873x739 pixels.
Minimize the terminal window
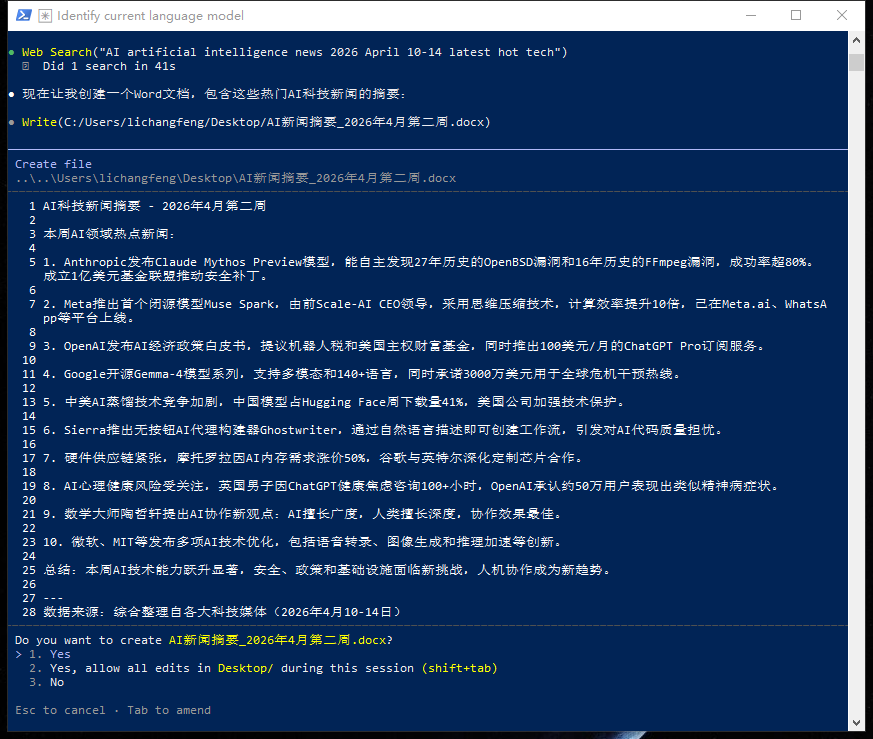tap(751, 15)
